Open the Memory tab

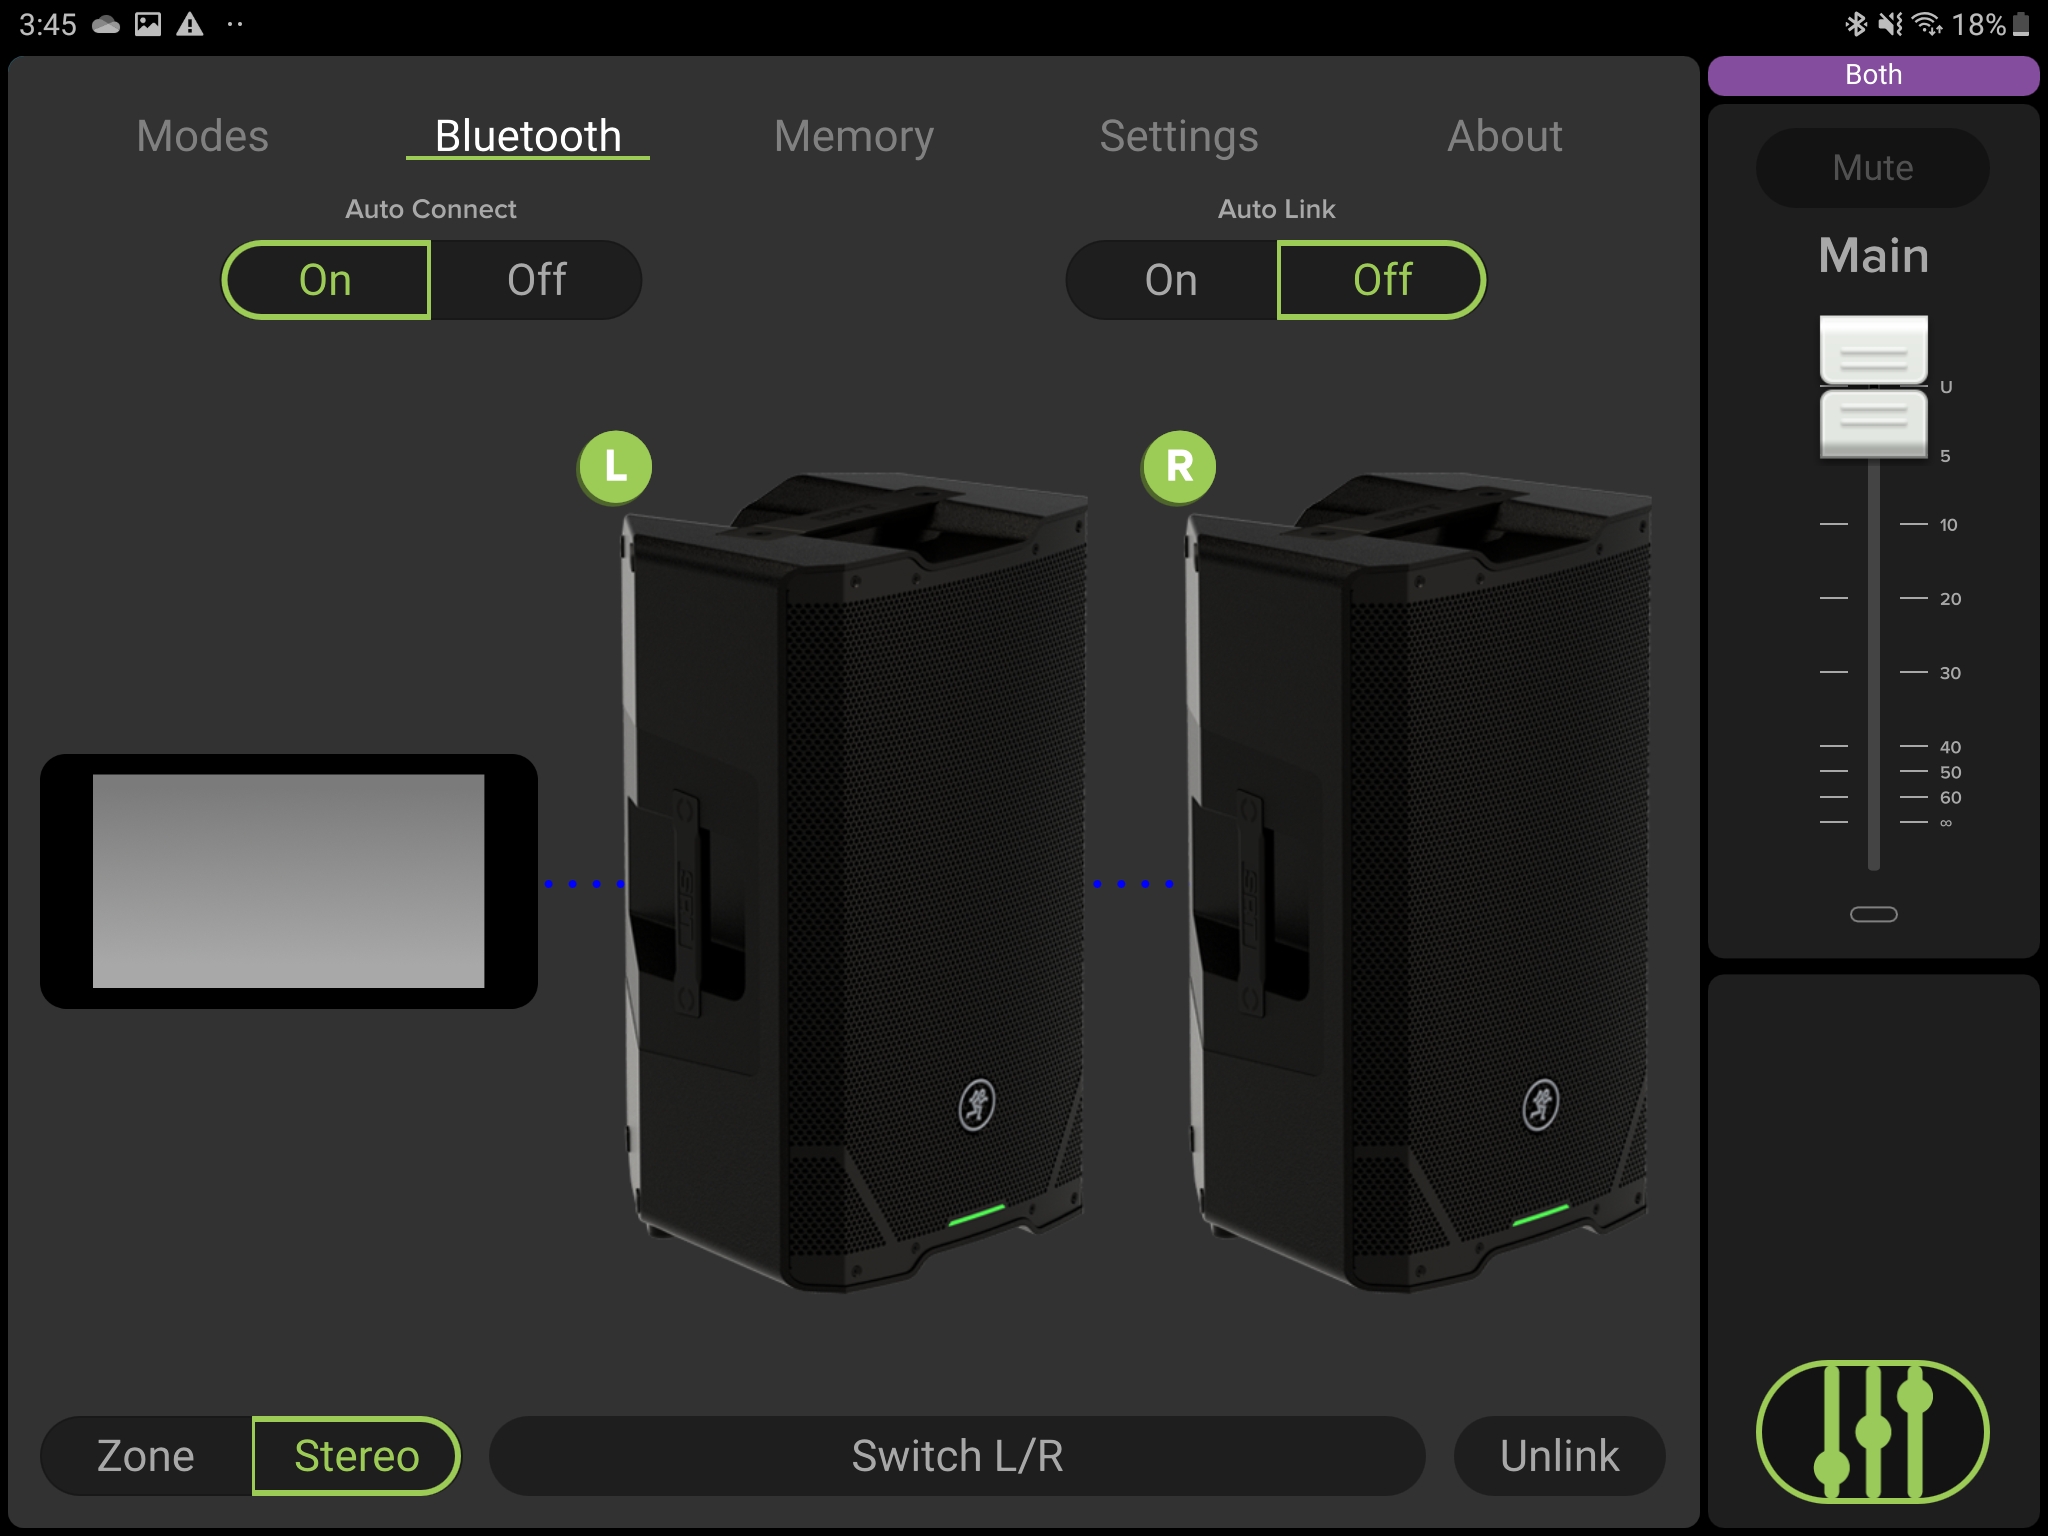[x=854, y=136]
